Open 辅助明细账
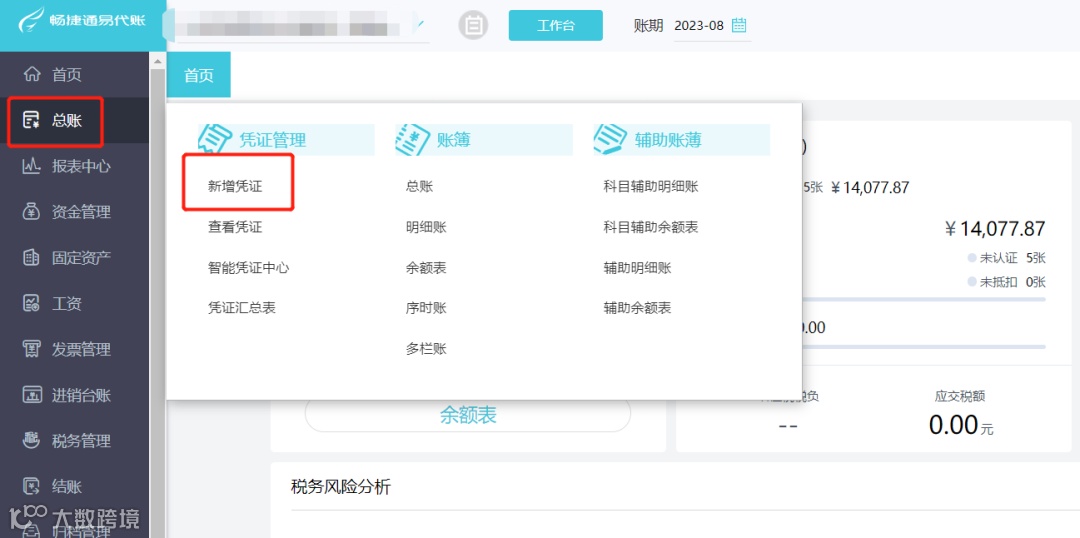 637,267
